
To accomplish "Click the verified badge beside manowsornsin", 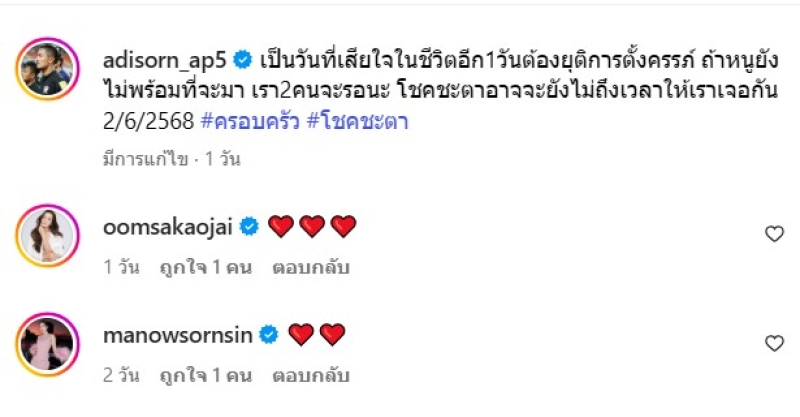I will pyautogui.click(x=269, y=335).
